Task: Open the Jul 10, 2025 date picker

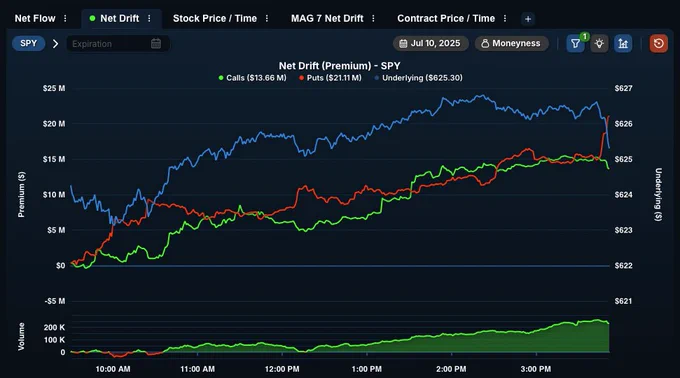Action: pos(431,43)
